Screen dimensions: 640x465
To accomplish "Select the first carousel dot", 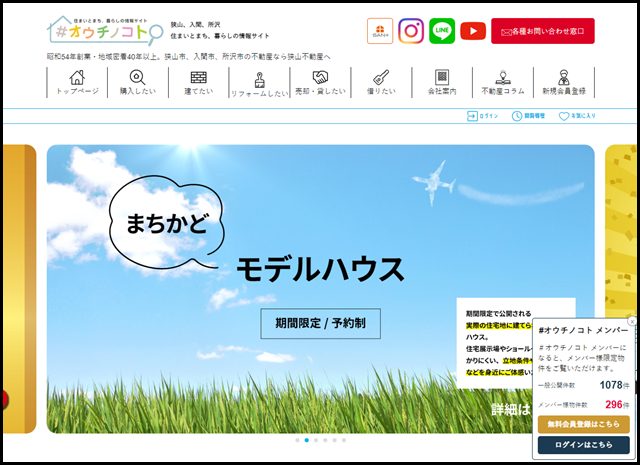I will pyautogui.click(x=297, y=440).
